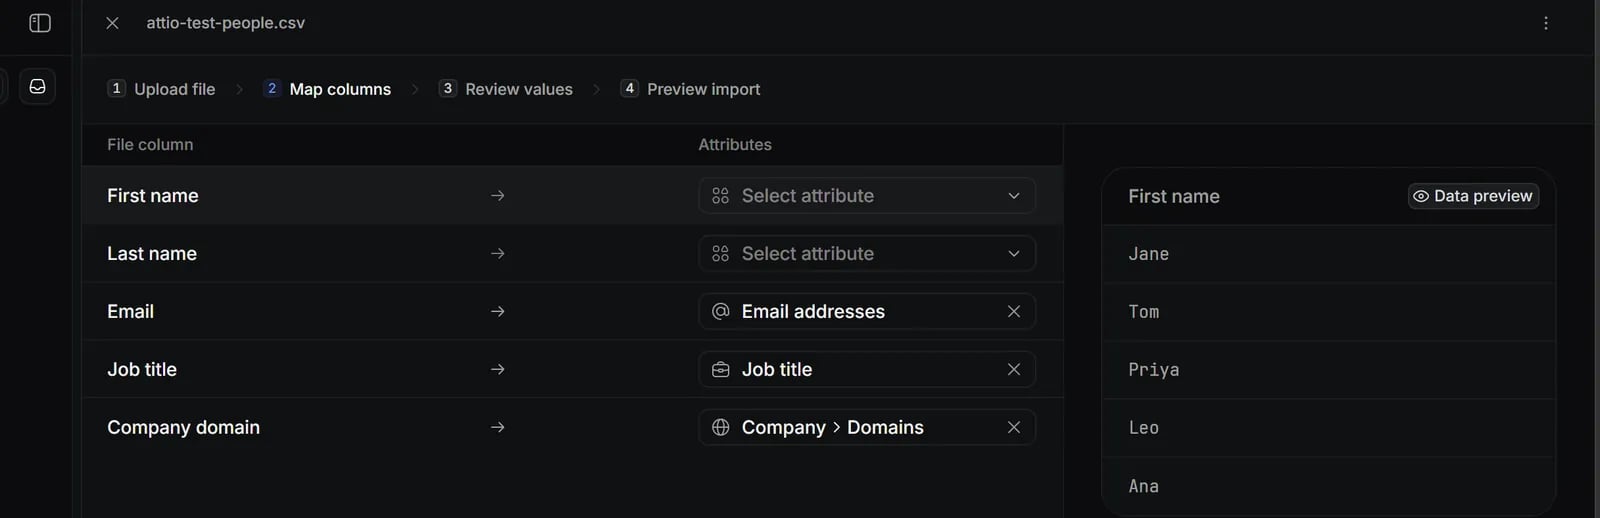This screenshot has width=1600, height=518.
Task: Clear the Job title attribute mapping
Action: click(x=1014, y=370)
